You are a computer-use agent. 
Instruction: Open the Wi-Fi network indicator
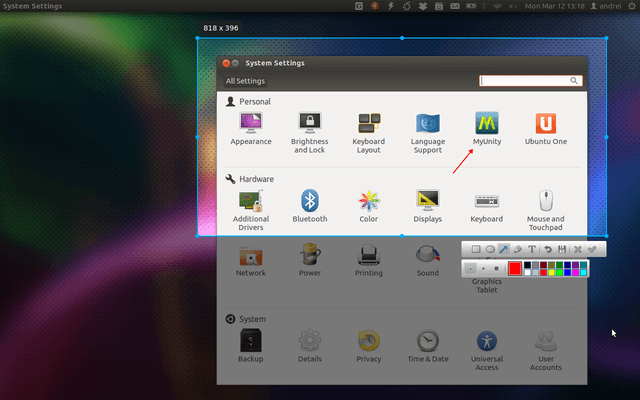(x=497, y=6)
